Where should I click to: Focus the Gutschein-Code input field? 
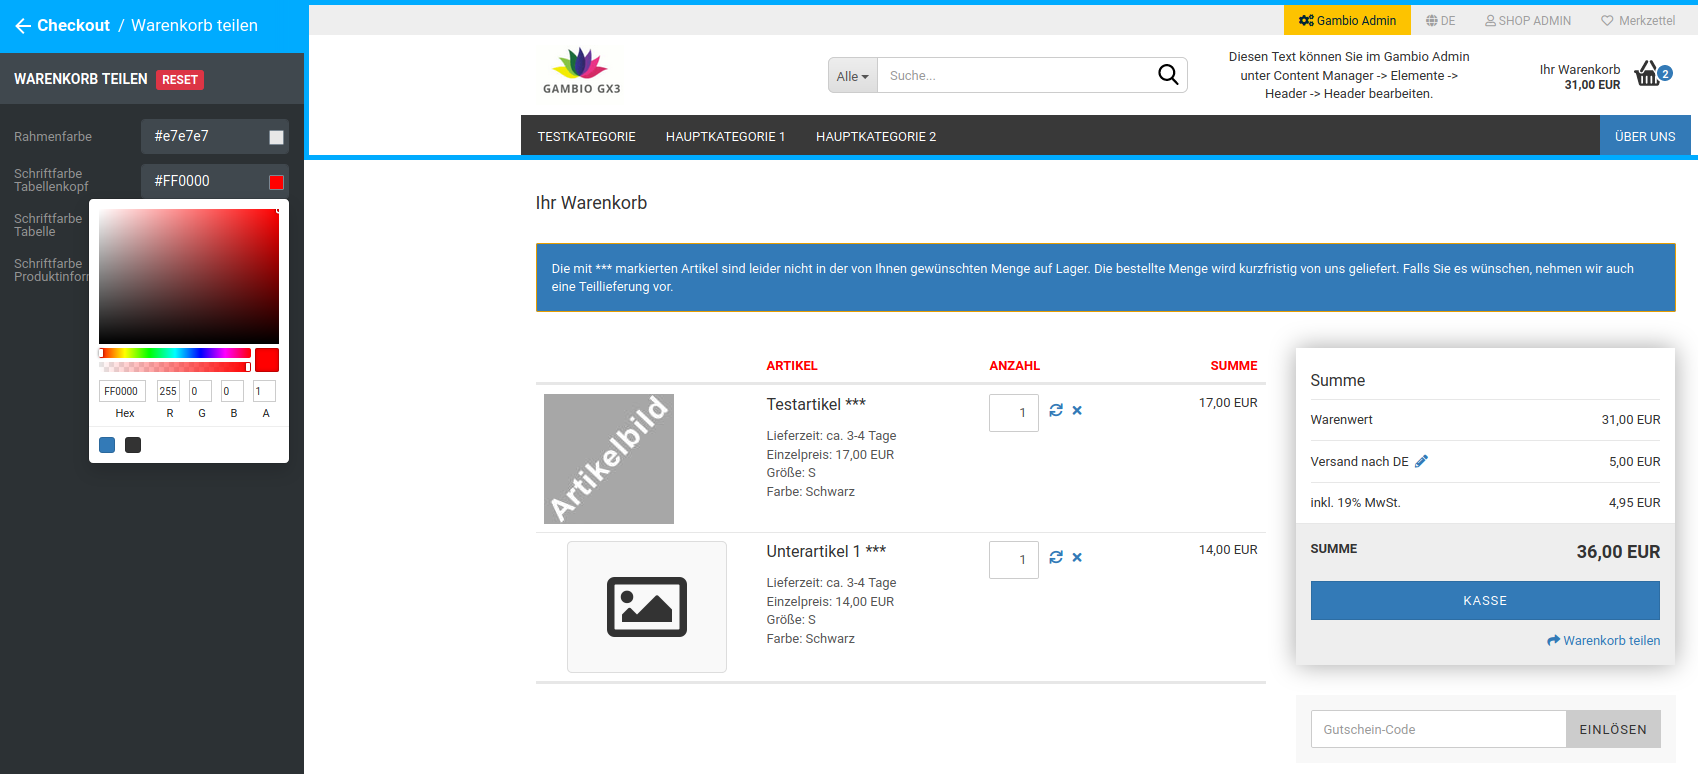(1438, 729)
